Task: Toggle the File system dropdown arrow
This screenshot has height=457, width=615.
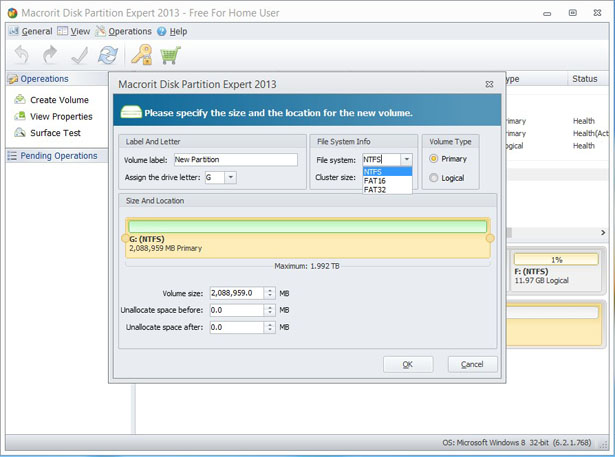Action: (x=407, y=159)
